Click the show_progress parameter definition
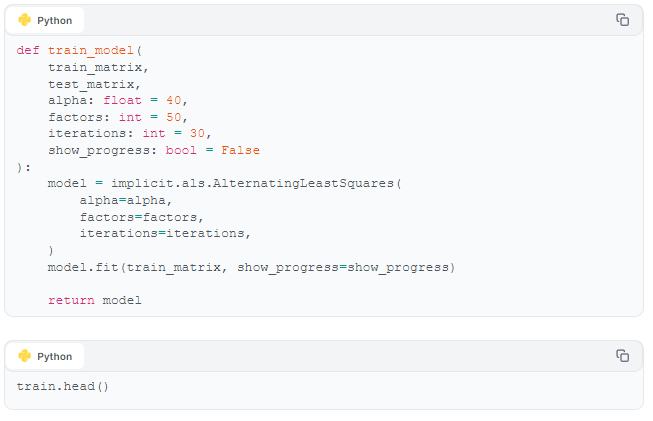The image size is (653, 421). [154, 150]
